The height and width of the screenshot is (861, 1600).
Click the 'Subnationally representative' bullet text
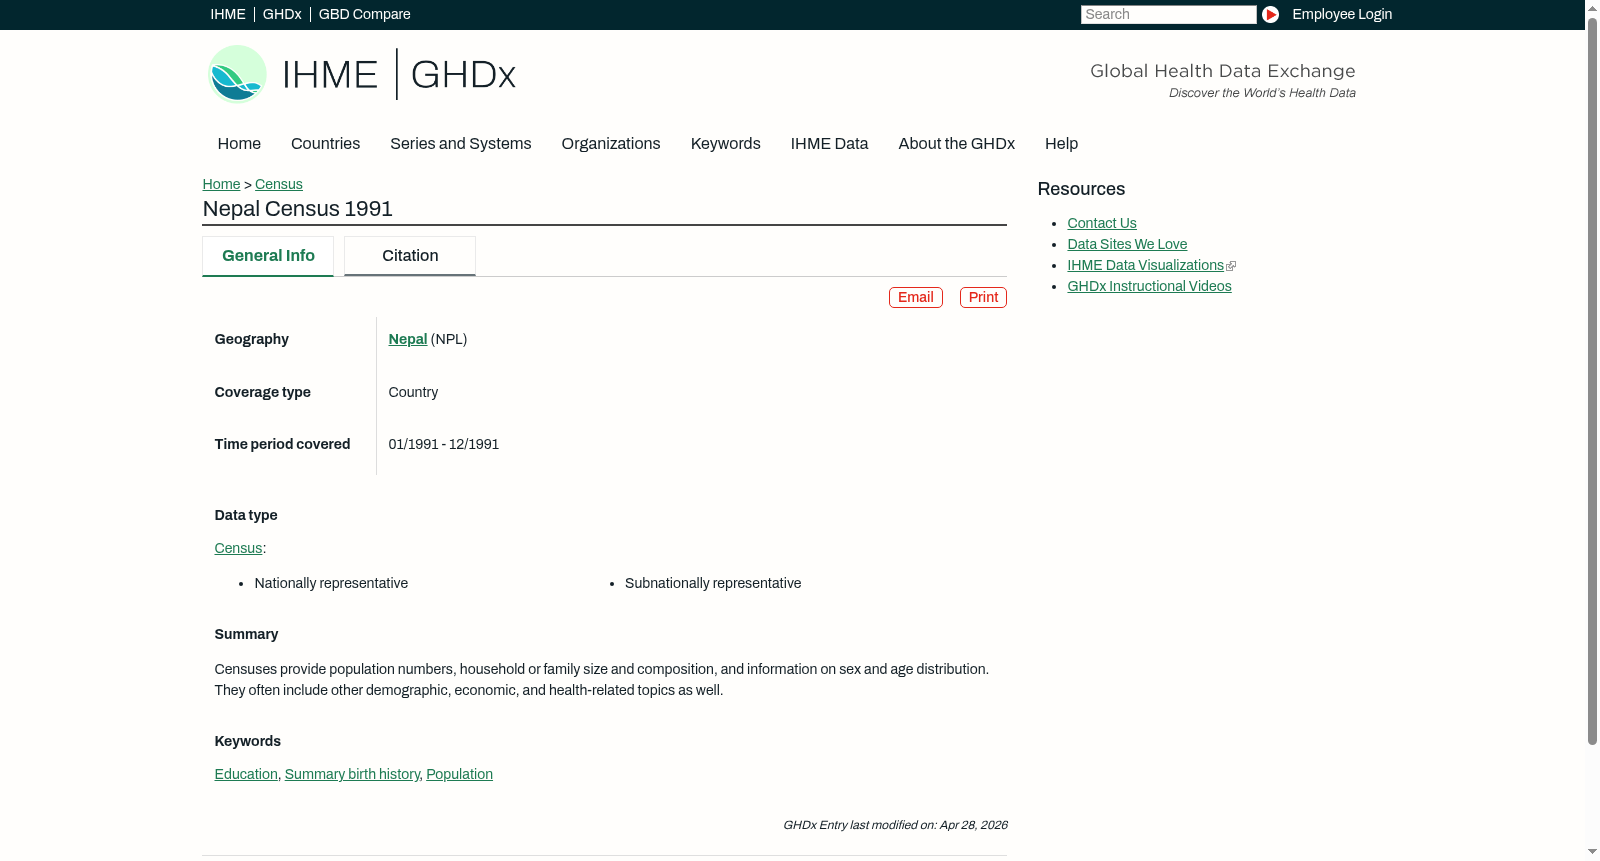[x=713, y=583]
